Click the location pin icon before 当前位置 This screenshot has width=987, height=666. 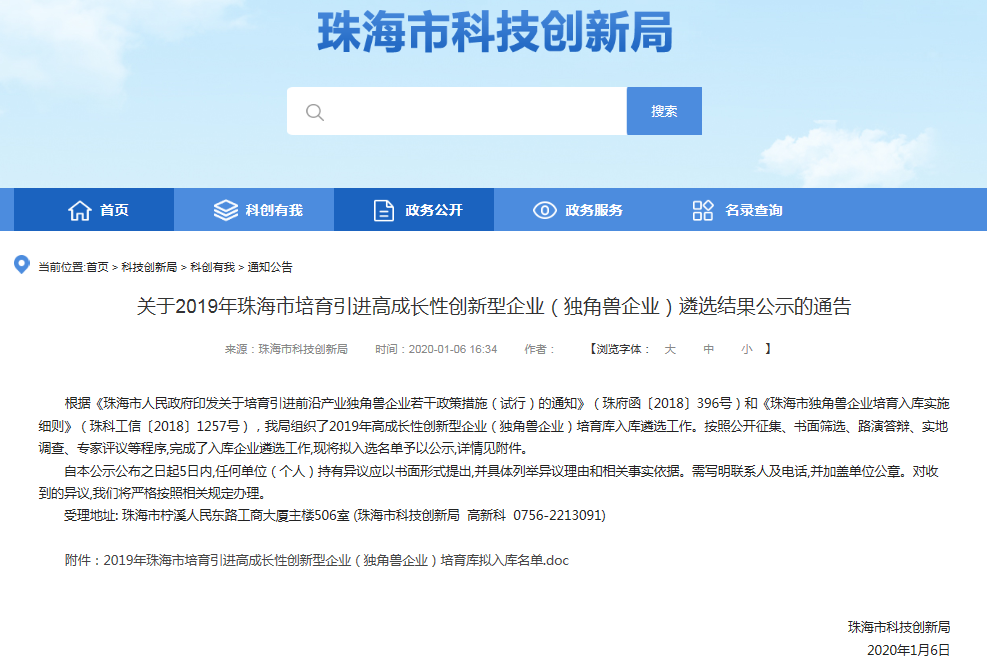[x=22, y=264]
